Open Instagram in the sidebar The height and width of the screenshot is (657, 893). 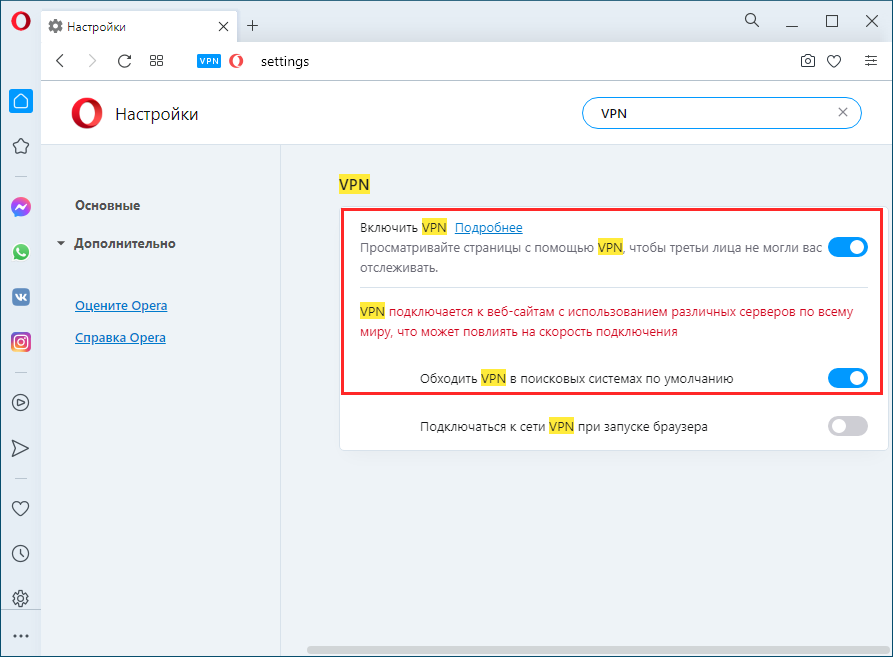[x=21, y=342]
